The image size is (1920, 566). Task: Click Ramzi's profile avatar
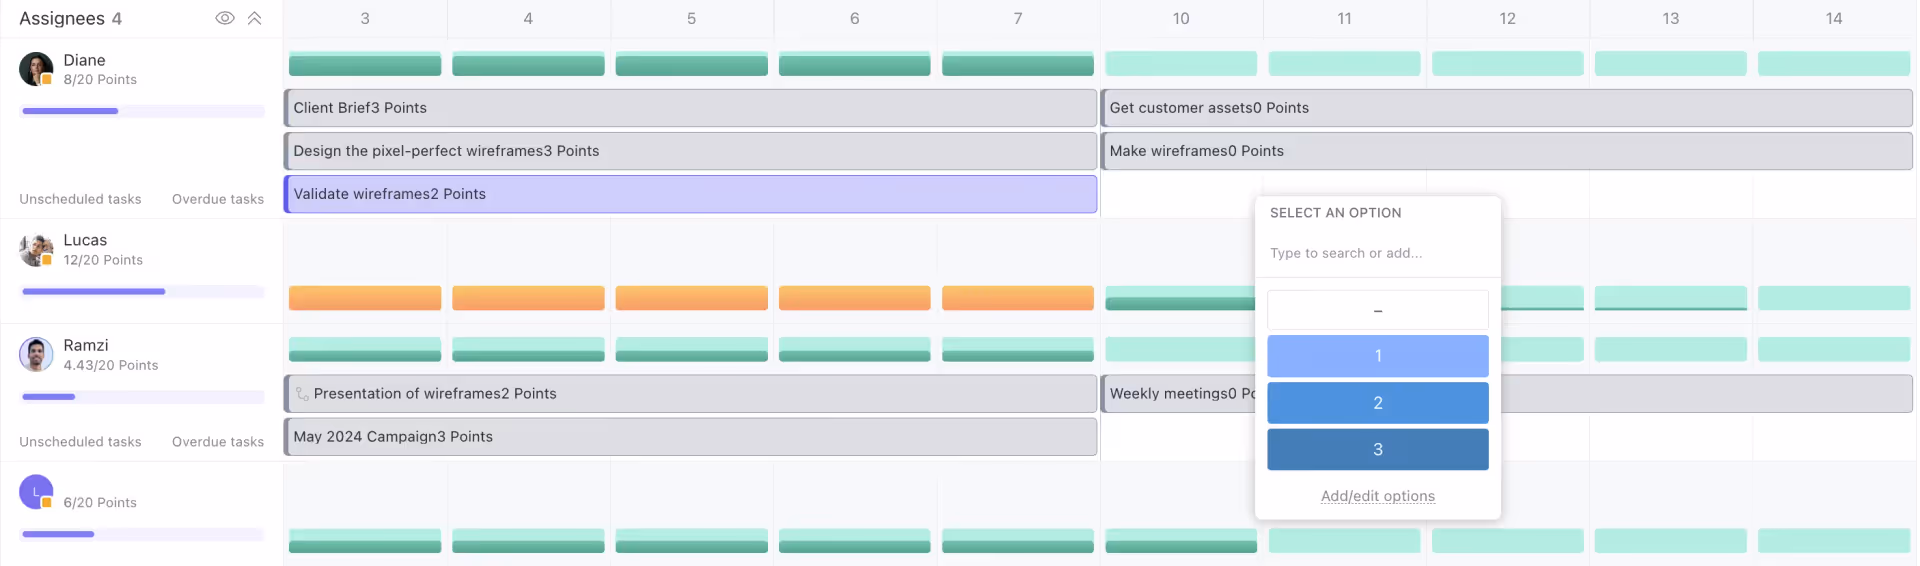pos(36,354)
